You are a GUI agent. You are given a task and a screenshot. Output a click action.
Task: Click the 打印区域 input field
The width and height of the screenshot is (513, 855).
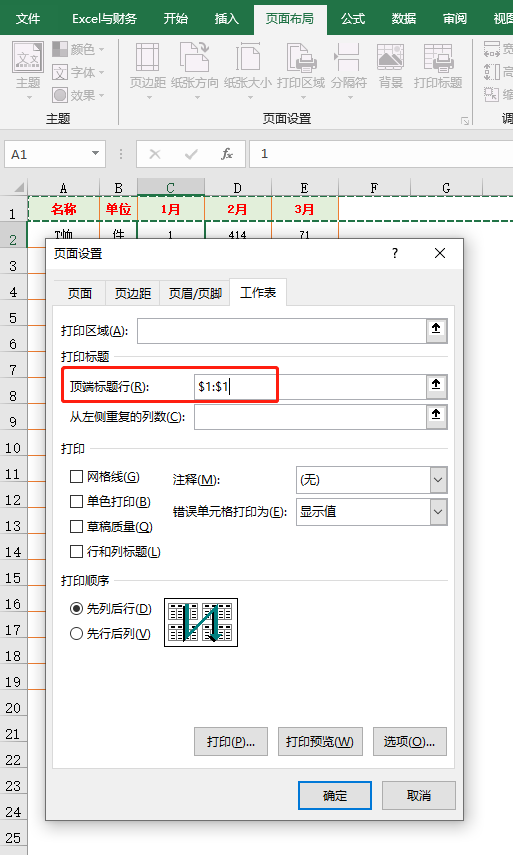281,330
